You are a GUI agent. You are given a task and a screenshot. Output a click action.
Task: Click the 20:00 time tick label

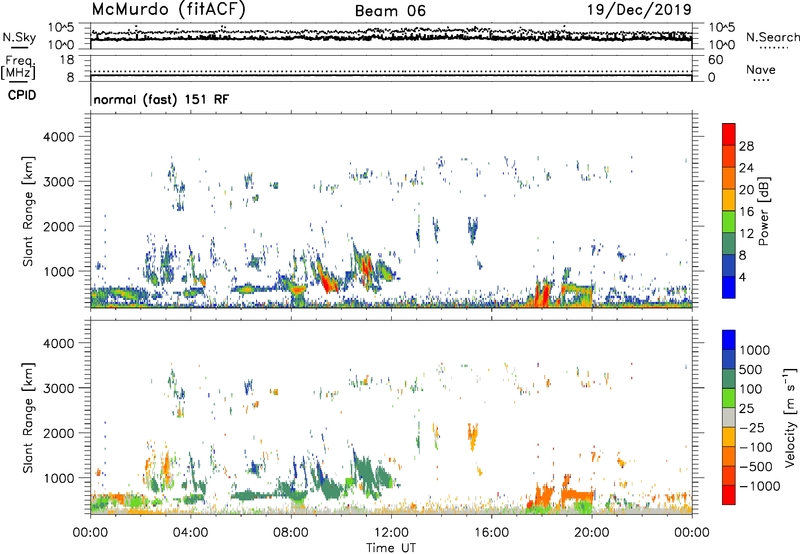coord(592,533)
